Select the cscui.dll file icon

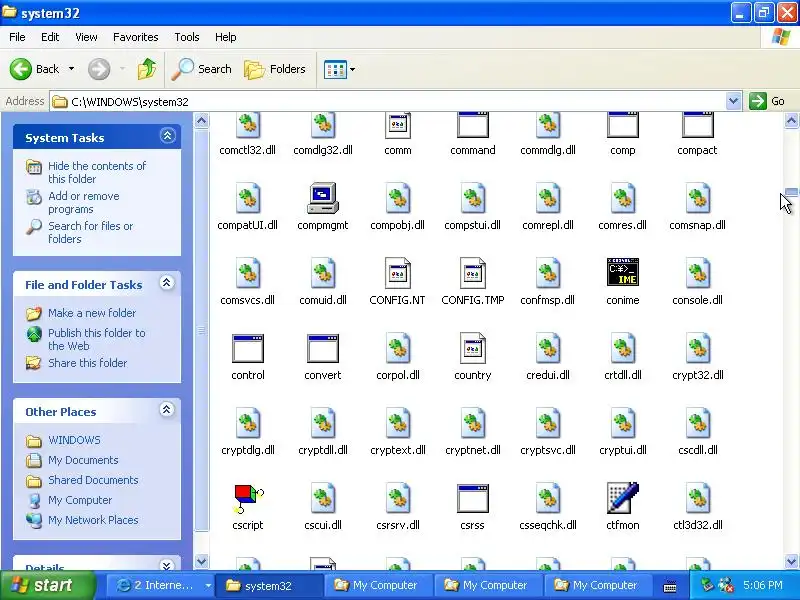323,498
